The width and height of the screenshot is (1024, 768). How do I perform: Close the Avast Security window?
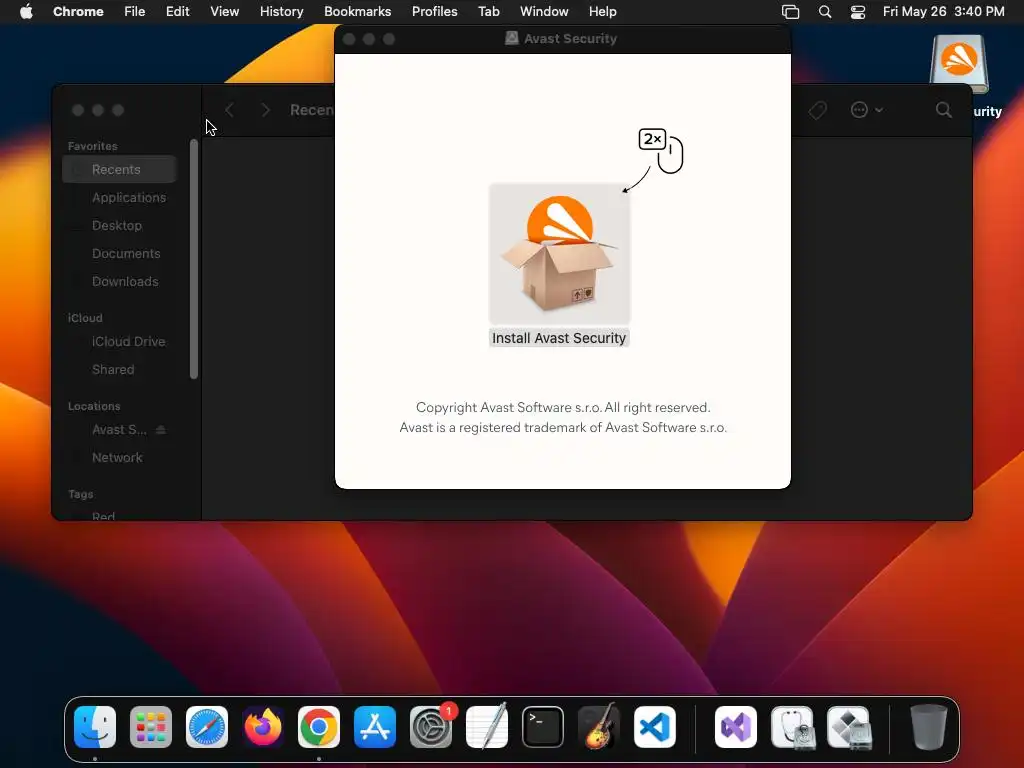(349, 39)
